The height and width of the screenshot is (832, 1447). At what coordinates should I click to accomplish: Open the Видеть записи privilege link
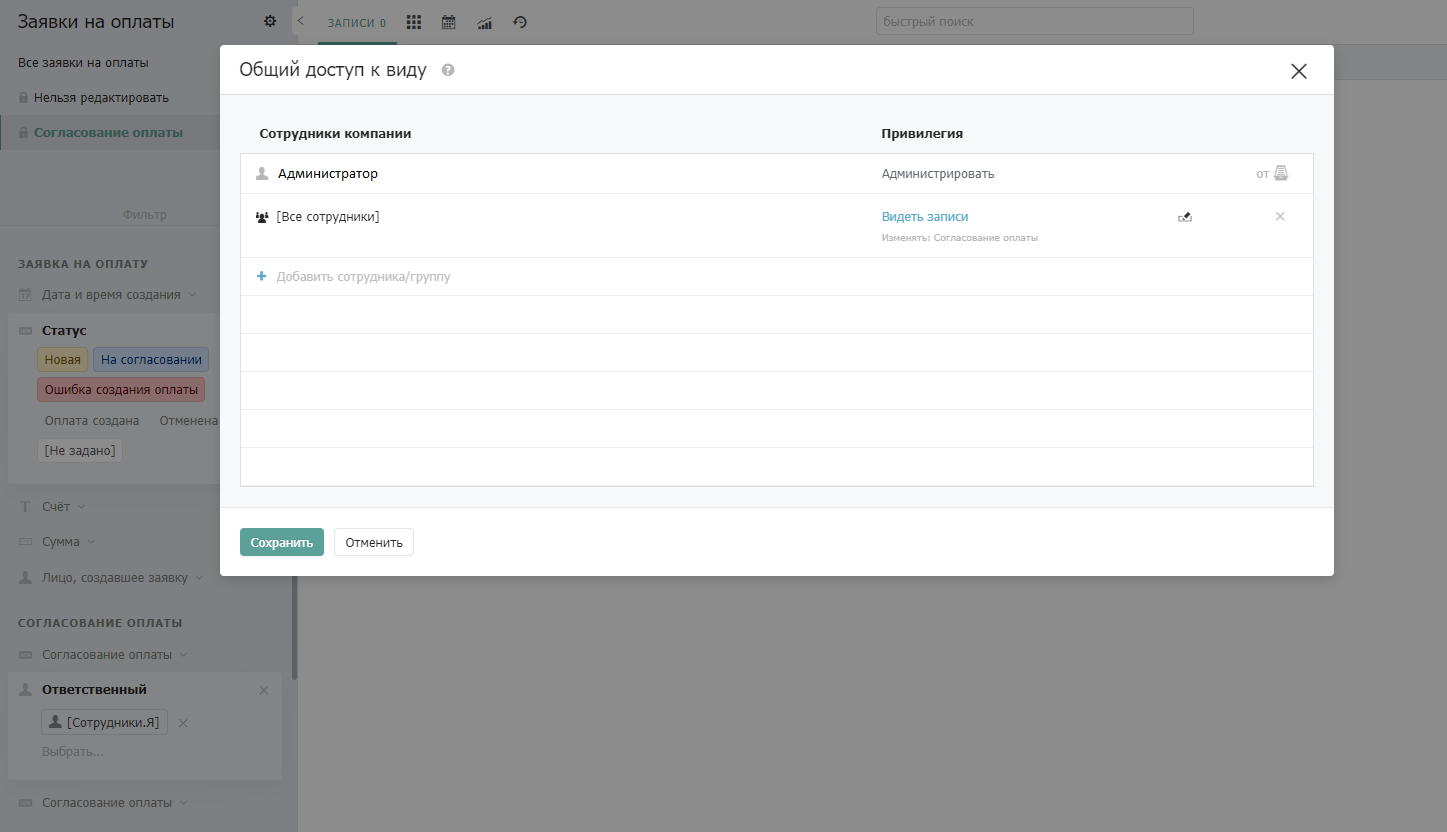click(925, 216)
